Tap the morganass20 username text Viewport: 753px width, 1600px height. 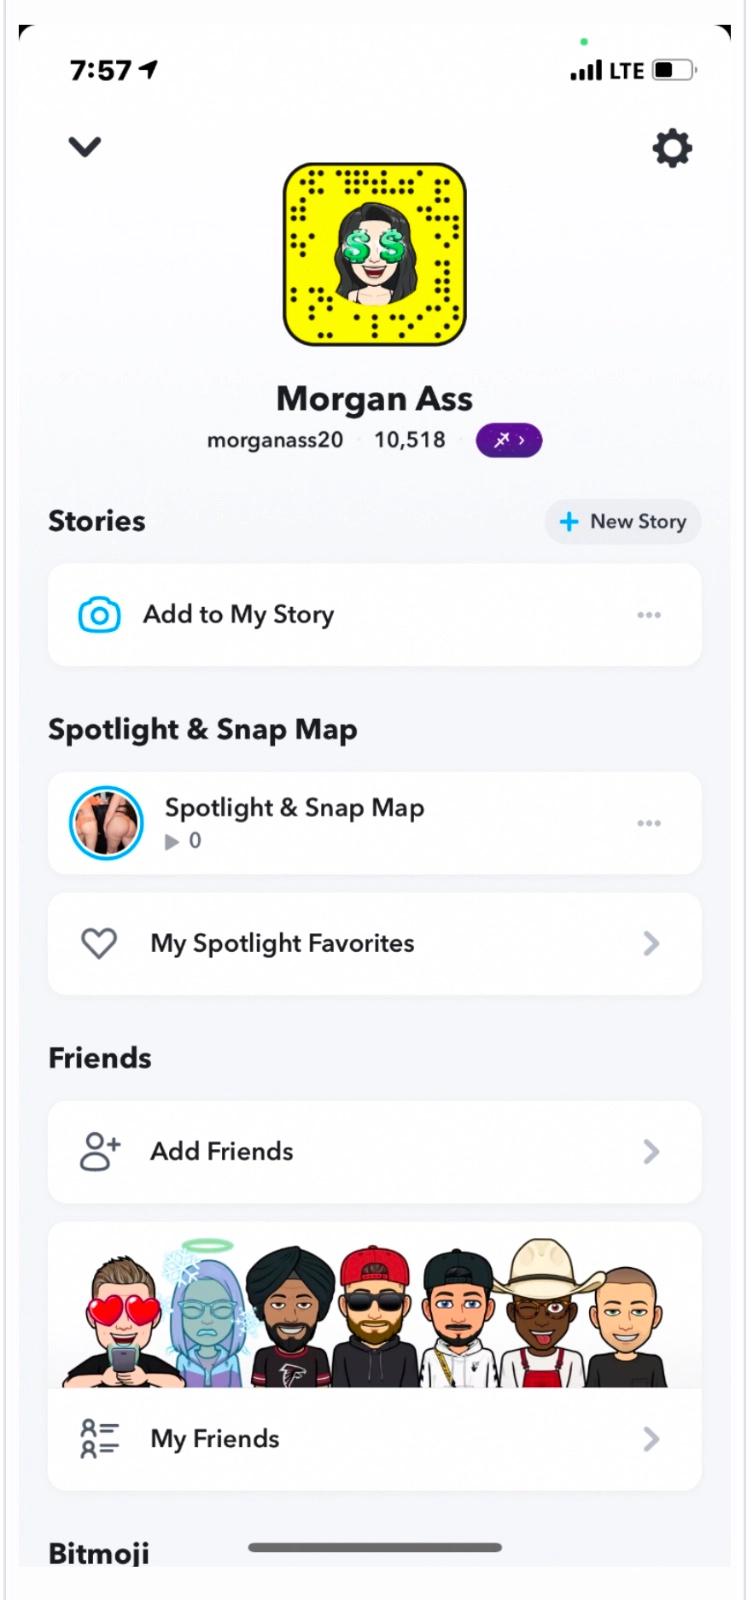(x=275, y=440)
